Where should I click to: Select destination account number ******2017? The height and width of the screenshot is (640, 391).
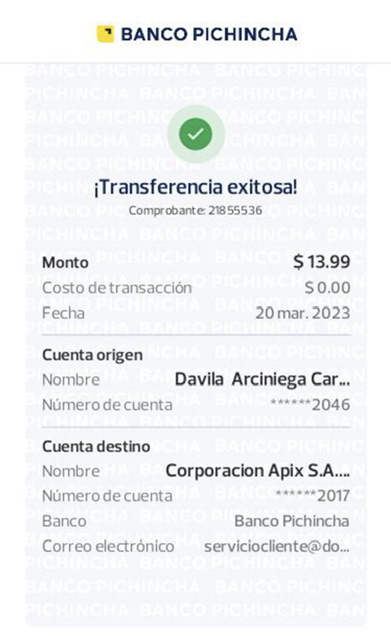(x=313, y=496)
